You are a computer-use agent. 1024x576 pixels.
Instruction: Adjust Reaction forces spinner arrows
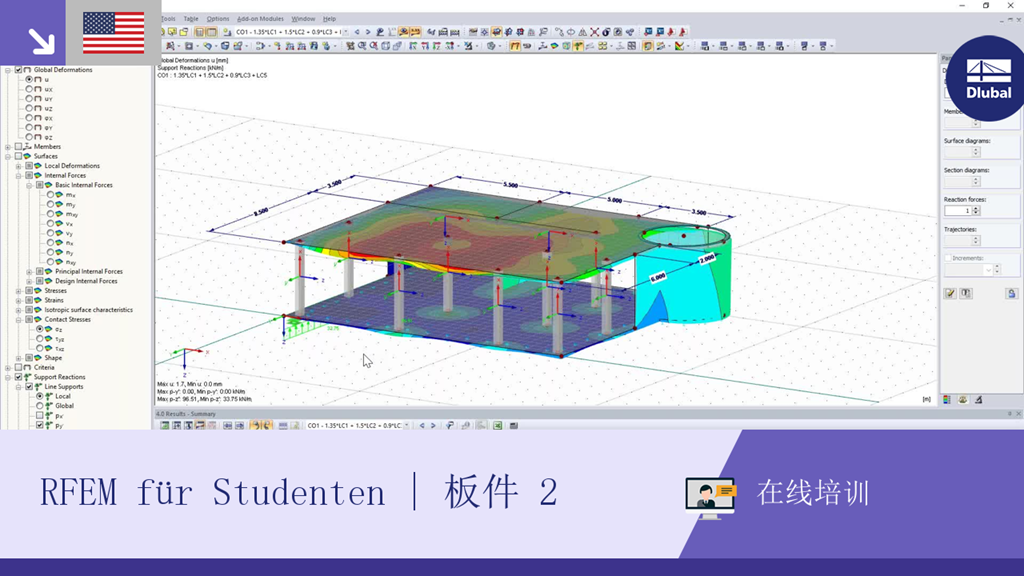pyautogui.click(x=976, y=211)
